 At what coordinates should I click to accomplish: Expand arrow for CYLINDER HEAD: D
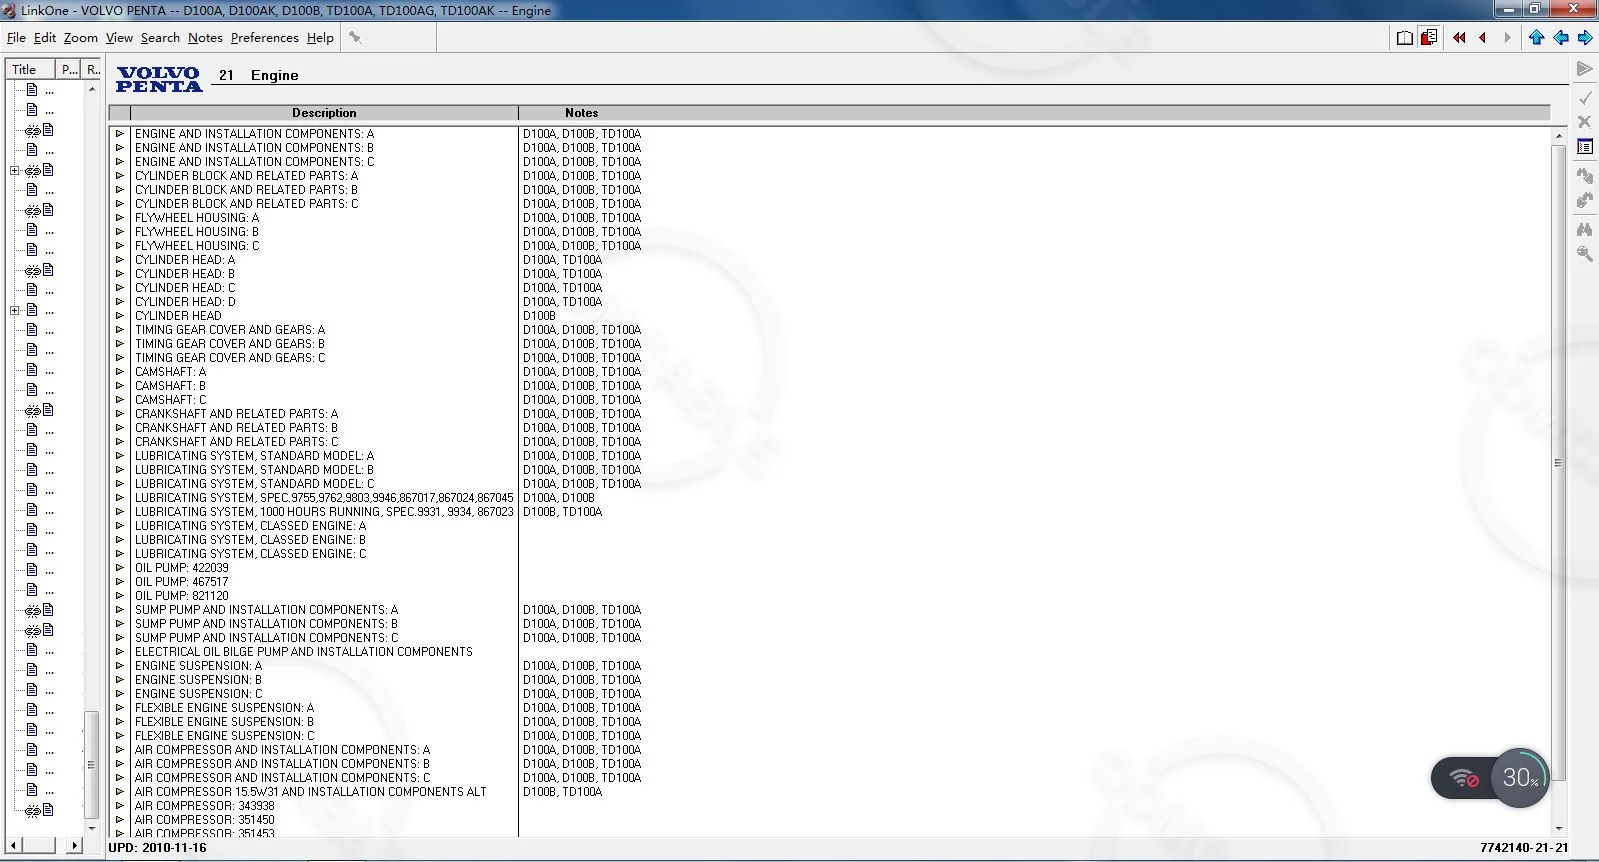tap(120, 302)
